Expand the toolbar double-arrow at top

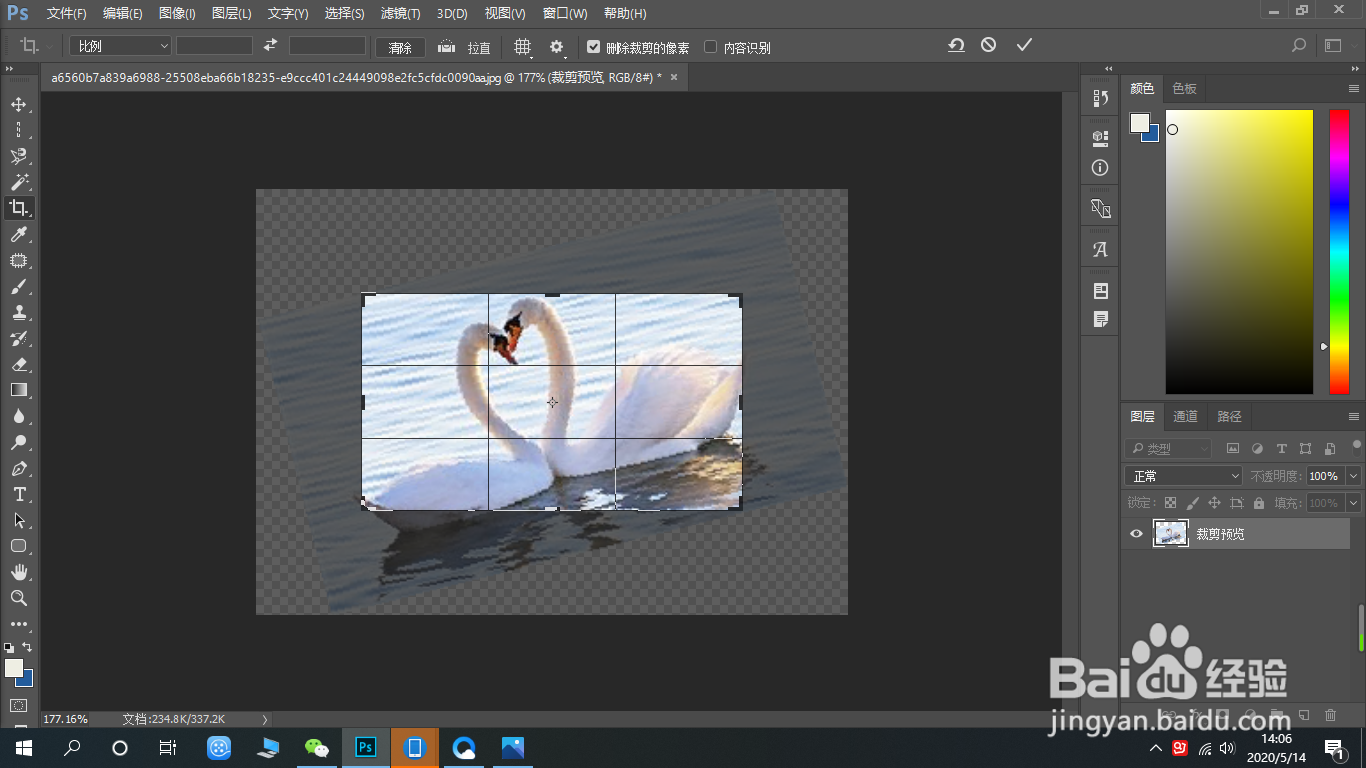(x=9, y=69)
